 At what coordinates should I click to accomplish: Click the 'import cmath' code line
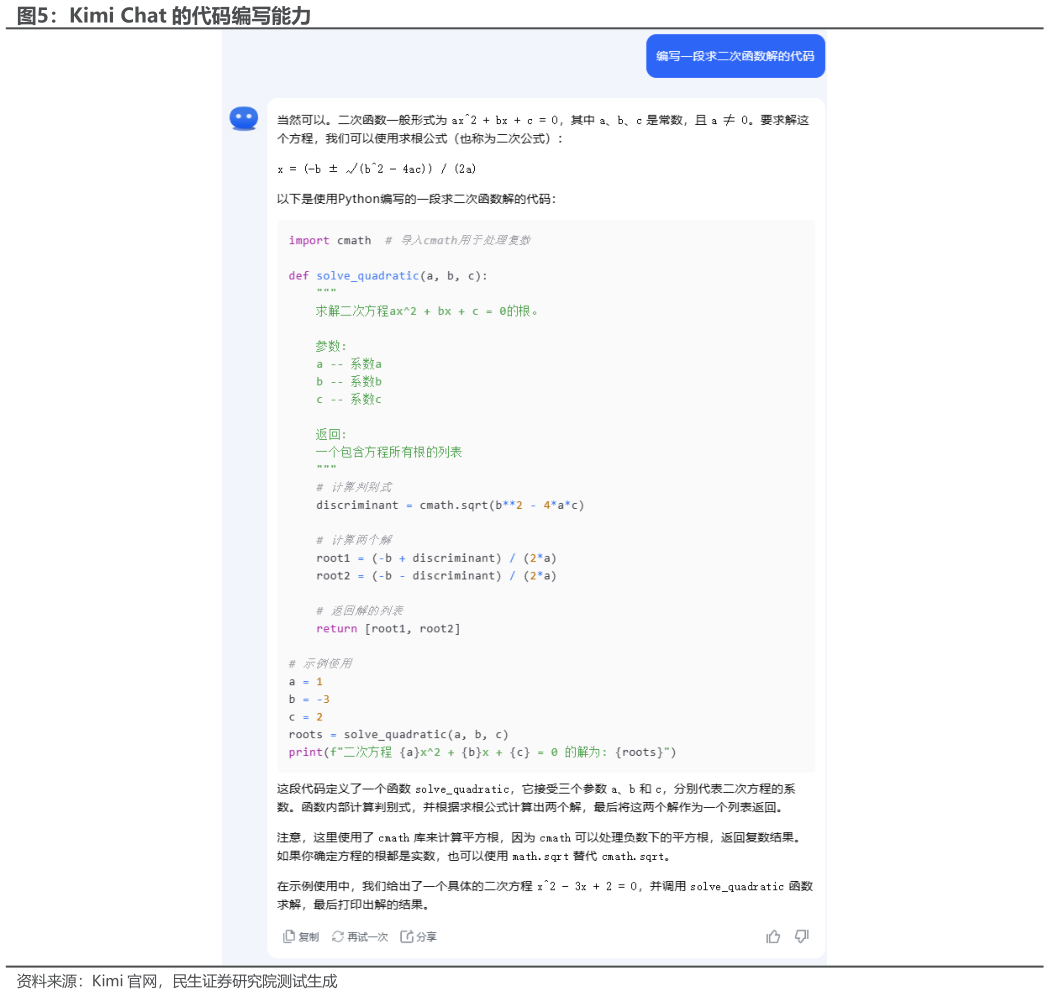[x=409, y=240]
